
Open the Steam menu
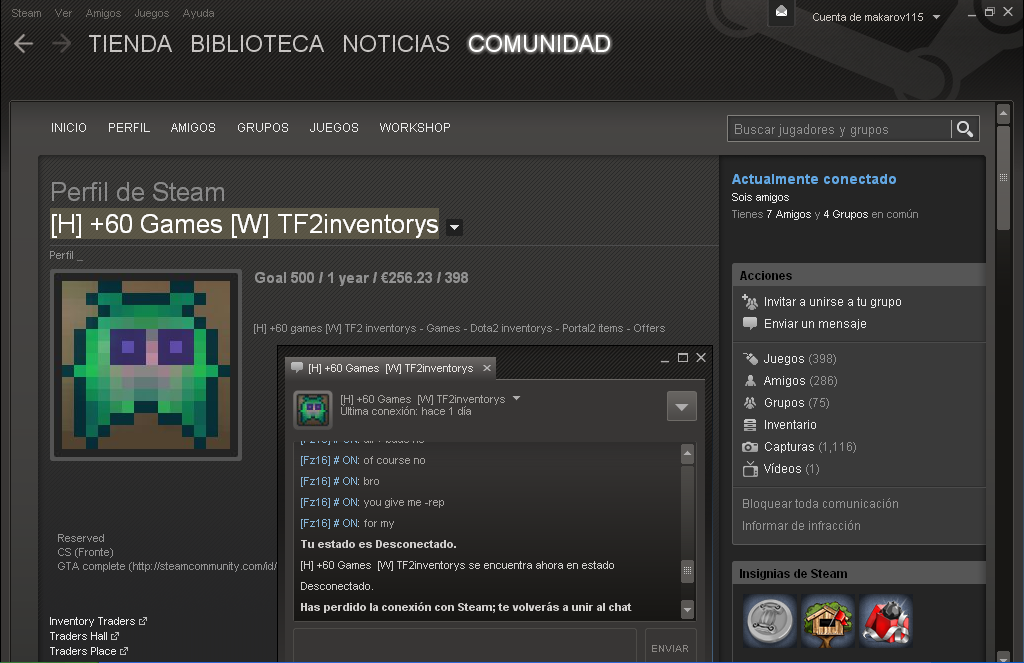pos(26,13)
